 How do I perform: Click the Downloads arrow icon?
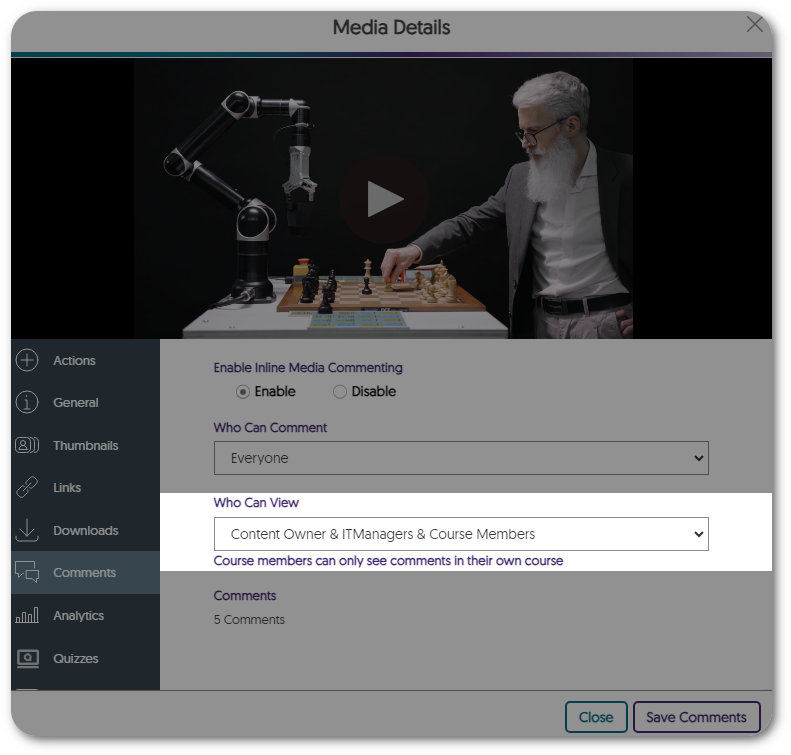coord(27,530)
